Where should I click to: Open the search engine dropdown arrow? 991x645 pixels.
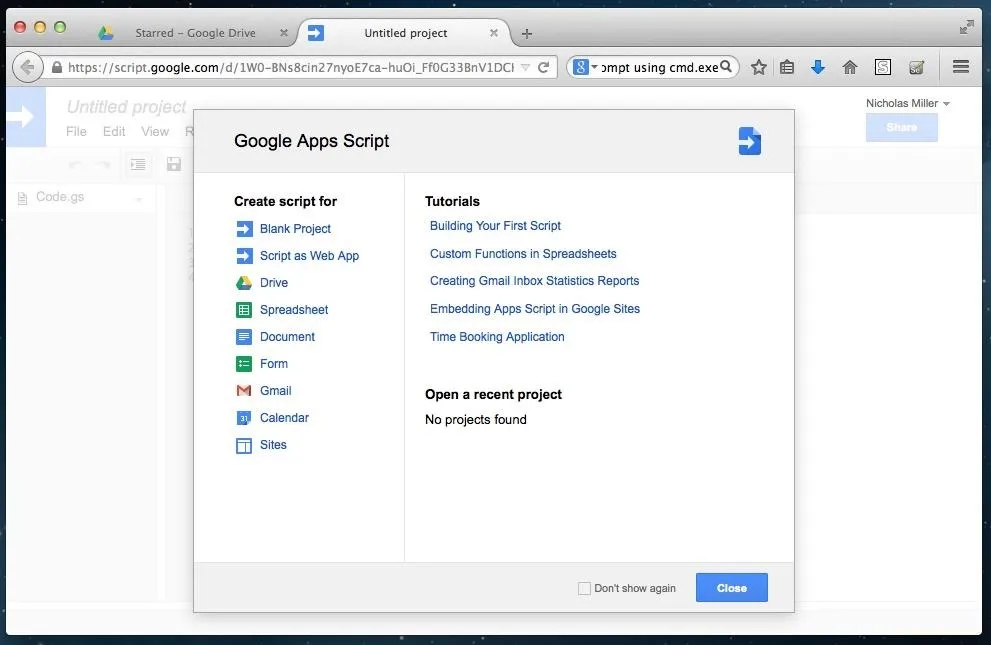594,67
